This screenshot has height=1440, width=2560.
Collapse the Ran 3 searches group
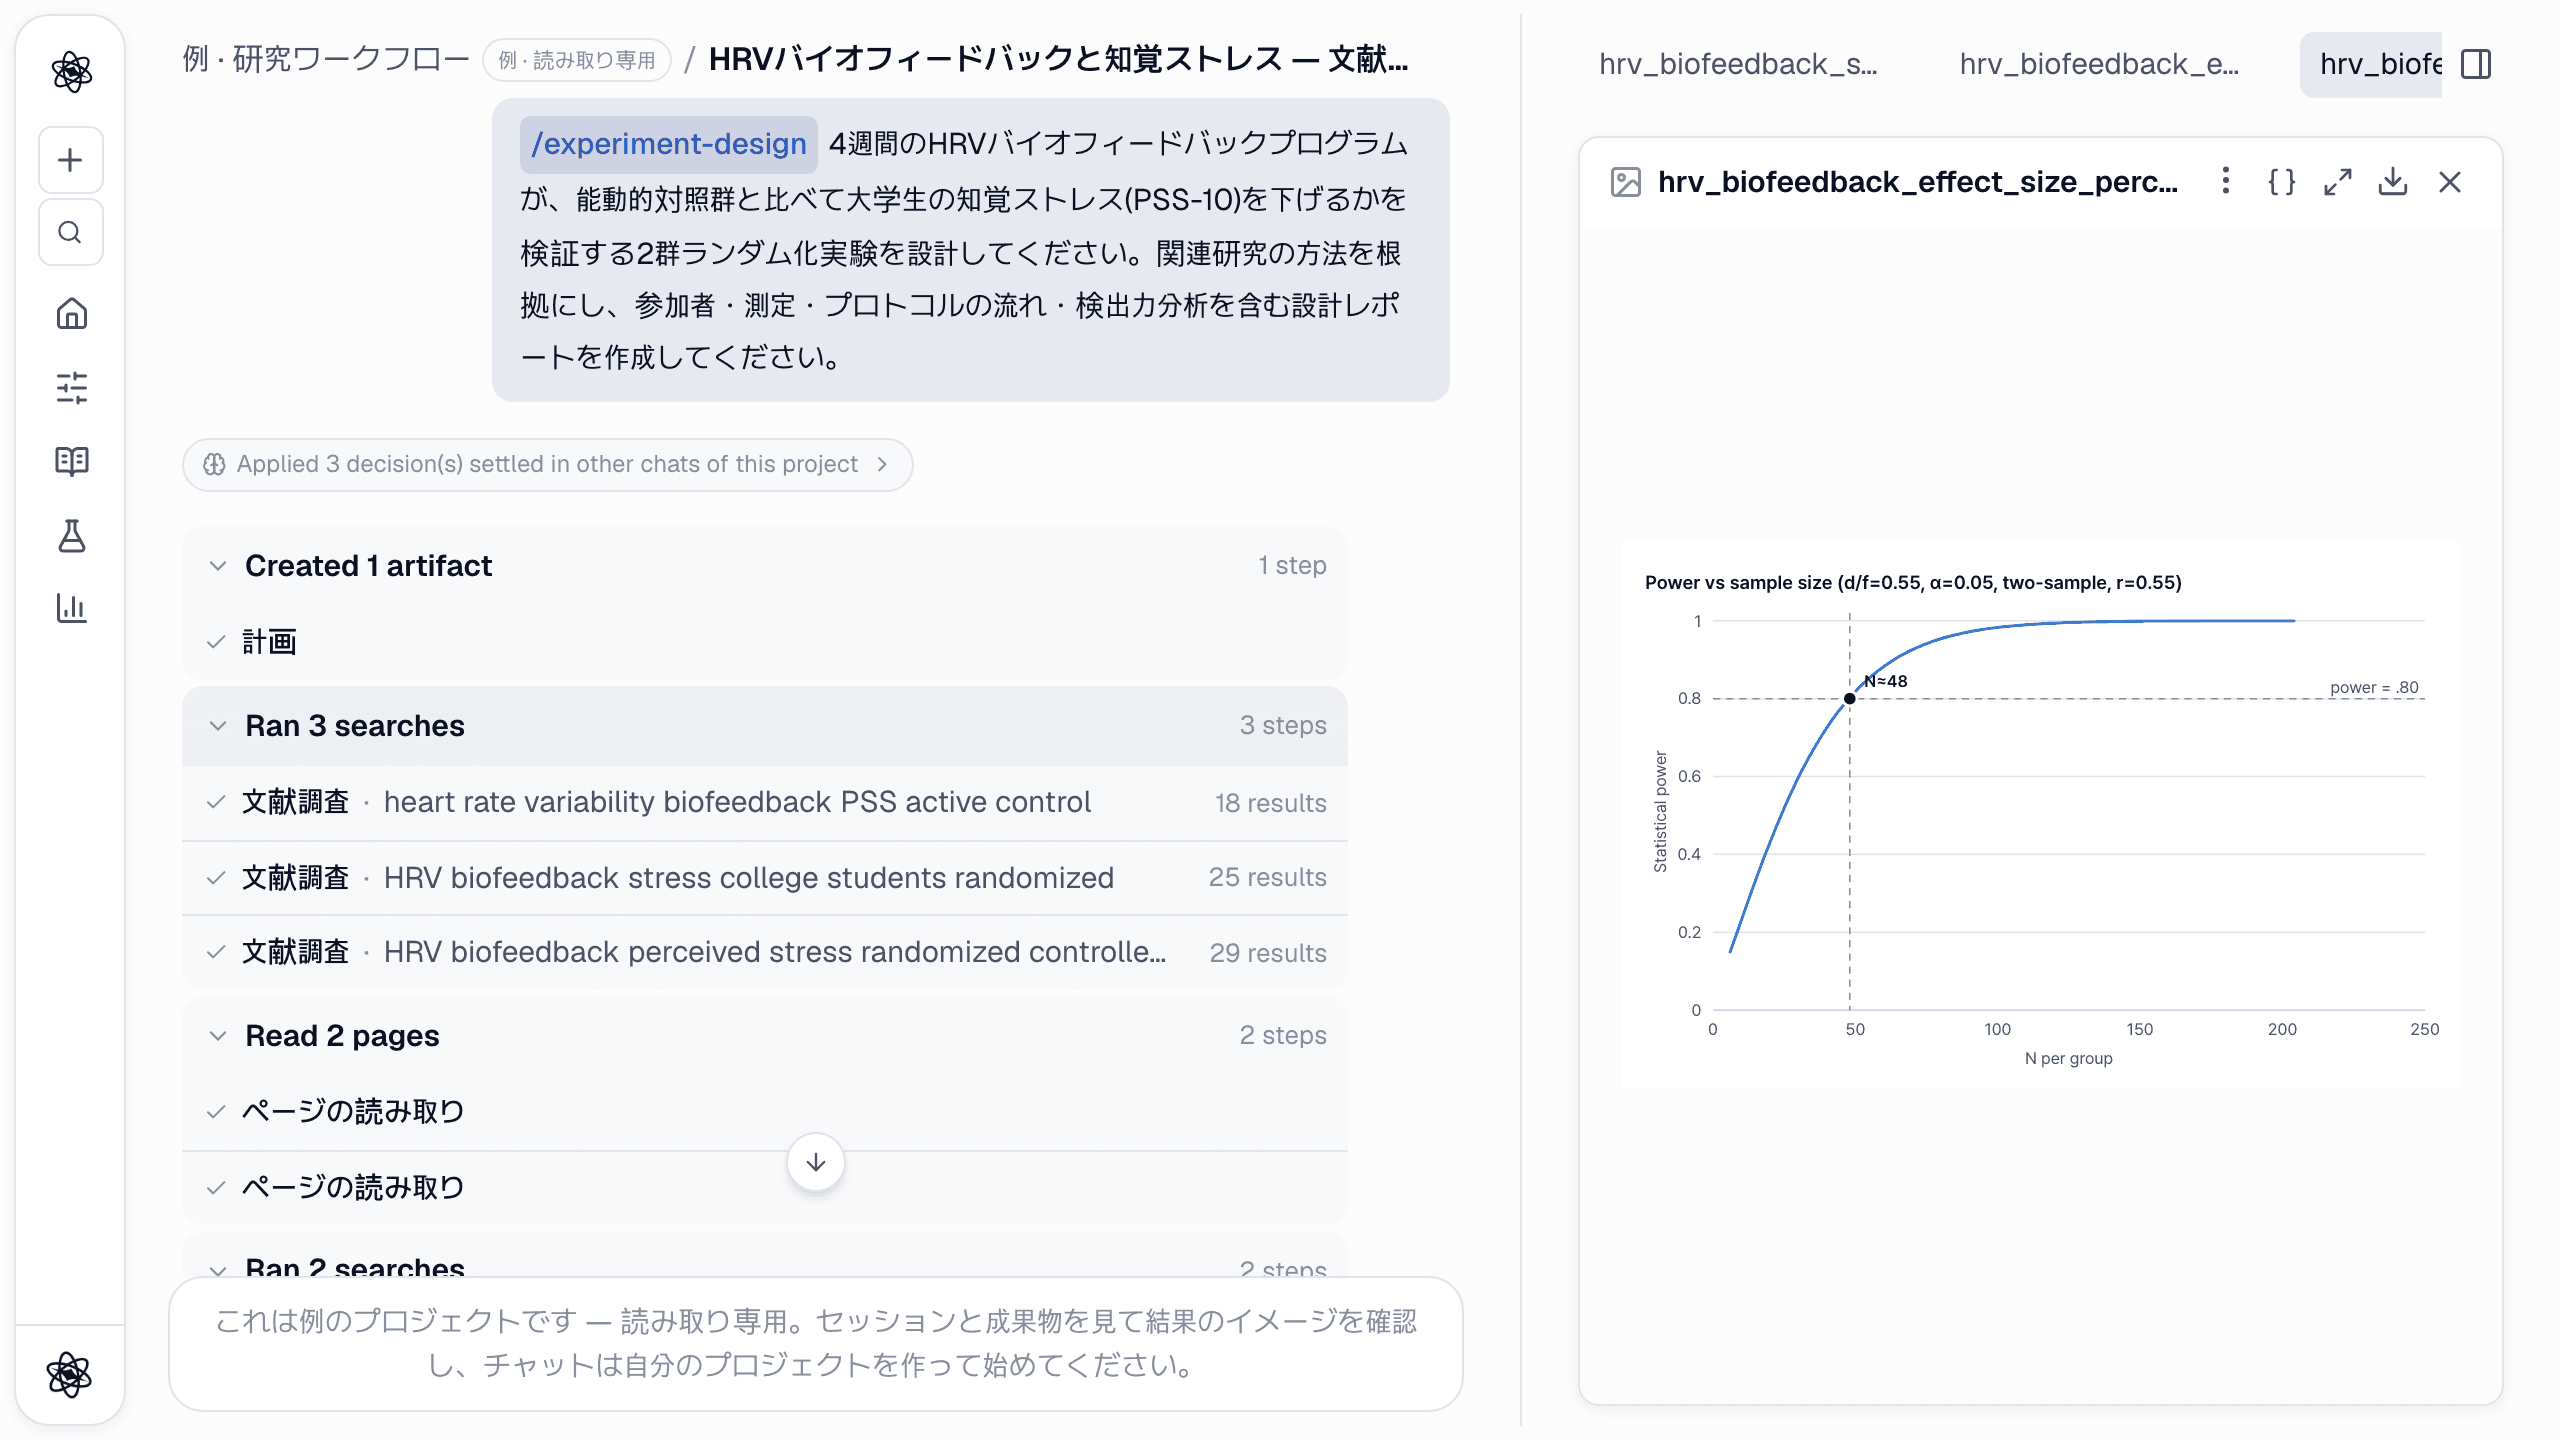[x=765, y=726]
